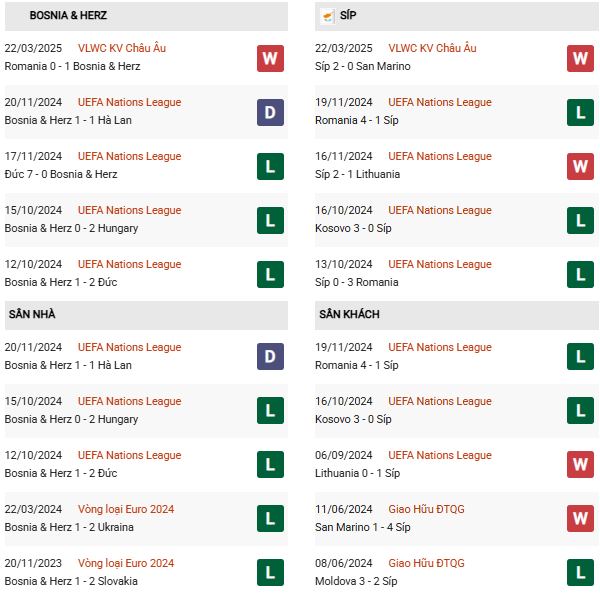Click L badge for Moldova 3 - 2 Síp
The width and height of the screenshot is (600, 595).
[x=580, y=572]
